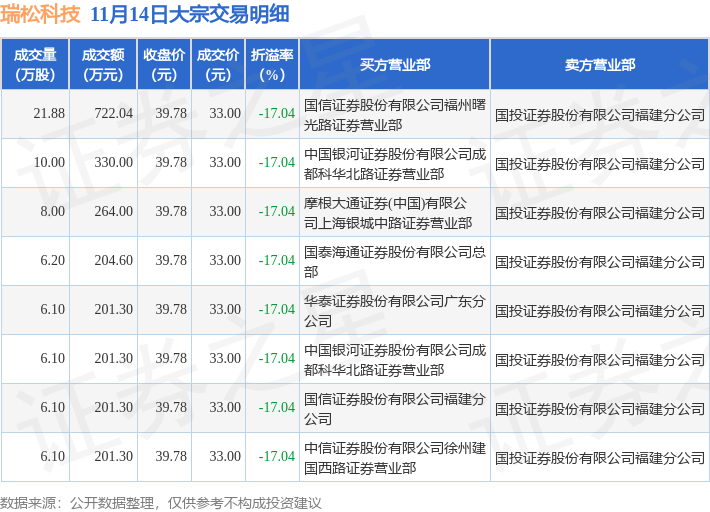This screenshot has height=512, width=710.
Task: Click the seller cell in the 204.60 row
Action: point(600,262)
